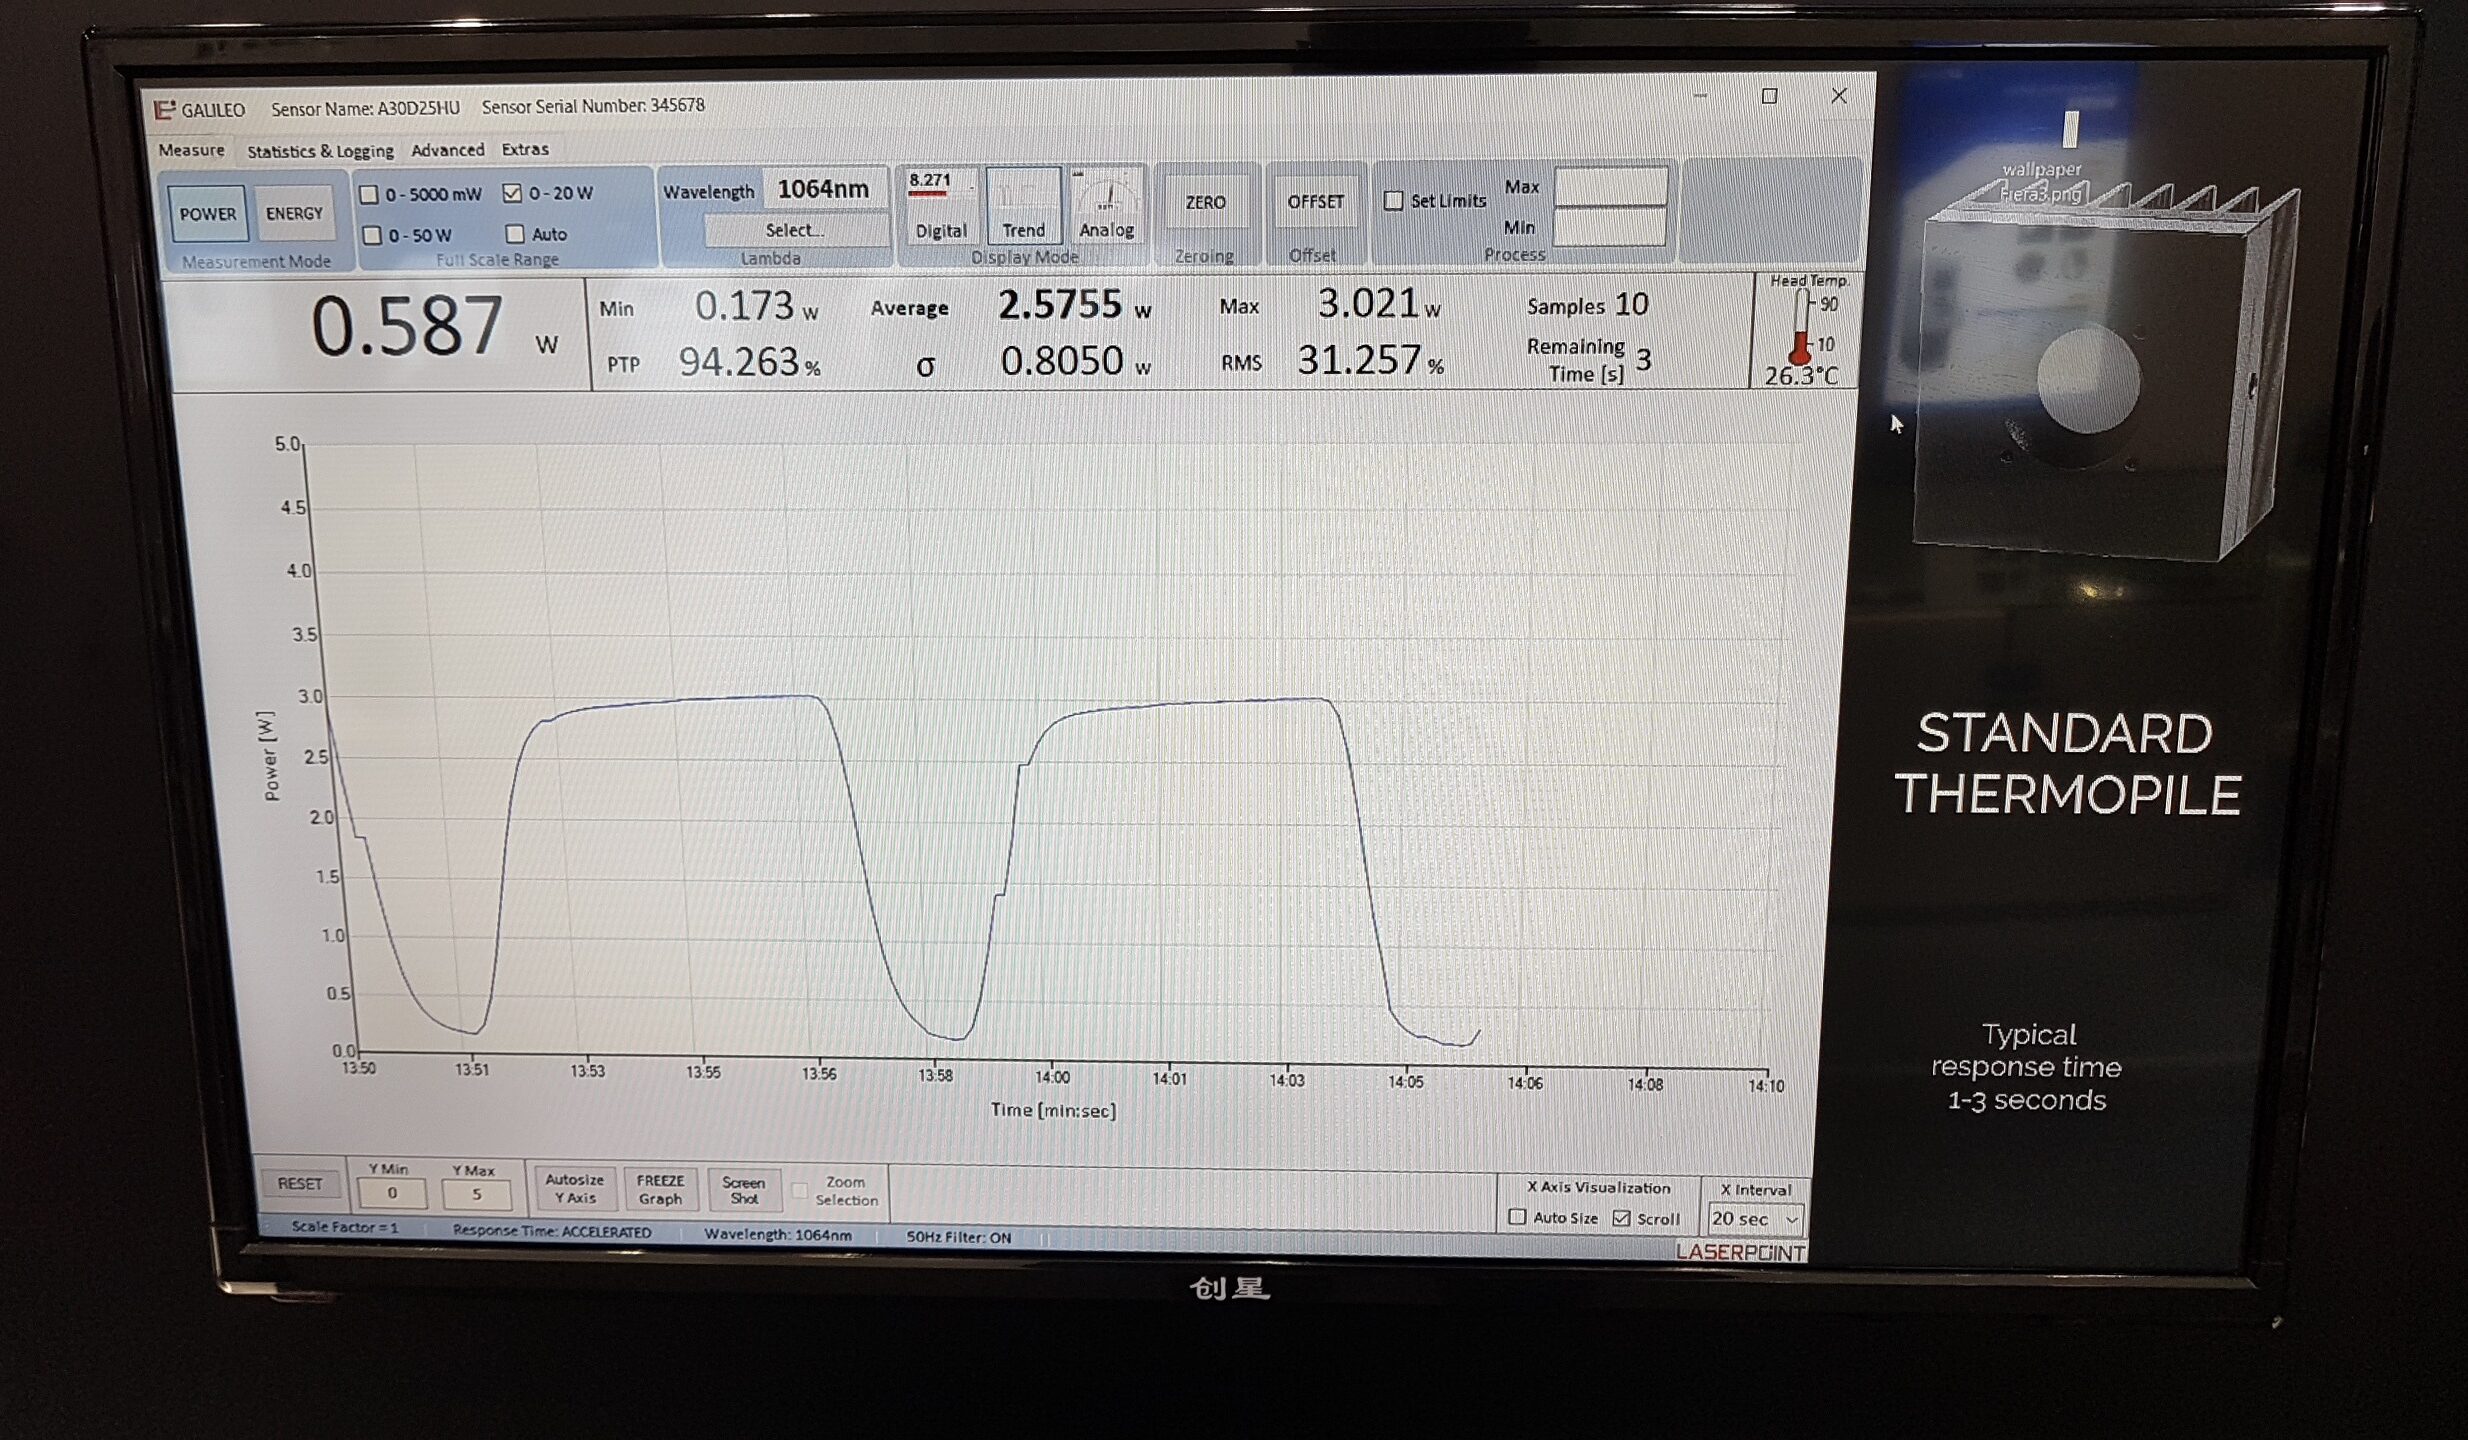Viewport: 2468px width, 1440px height.
Task: Click the process Max limit field
Action: 1610,187
